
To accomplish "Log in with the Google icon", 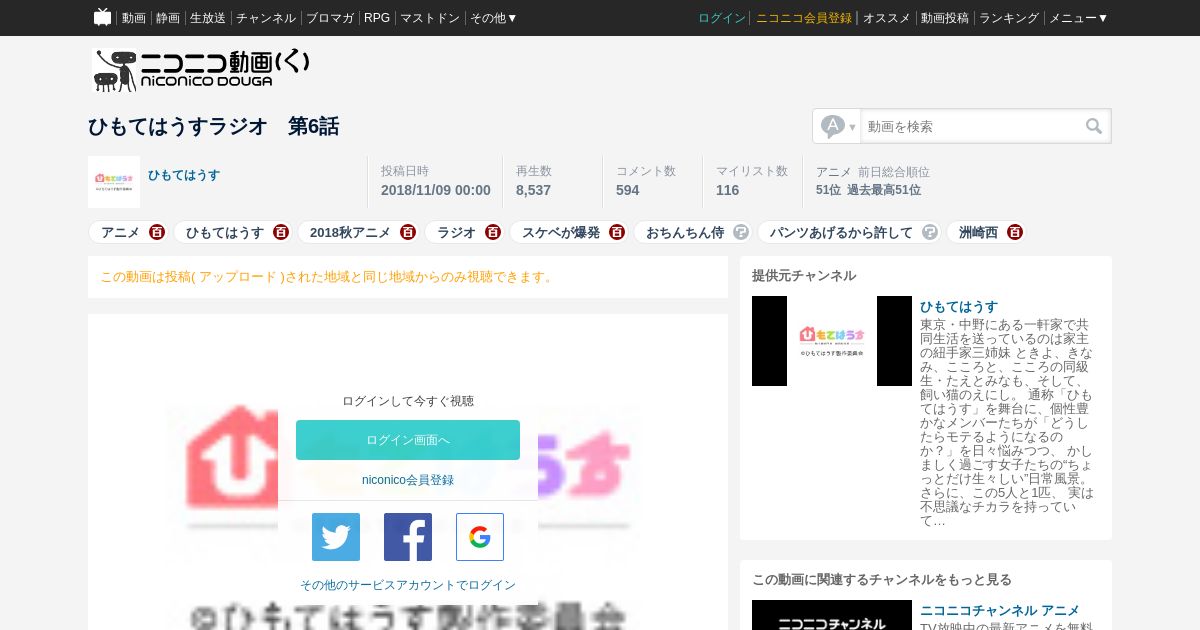I will tap(480, 537).
